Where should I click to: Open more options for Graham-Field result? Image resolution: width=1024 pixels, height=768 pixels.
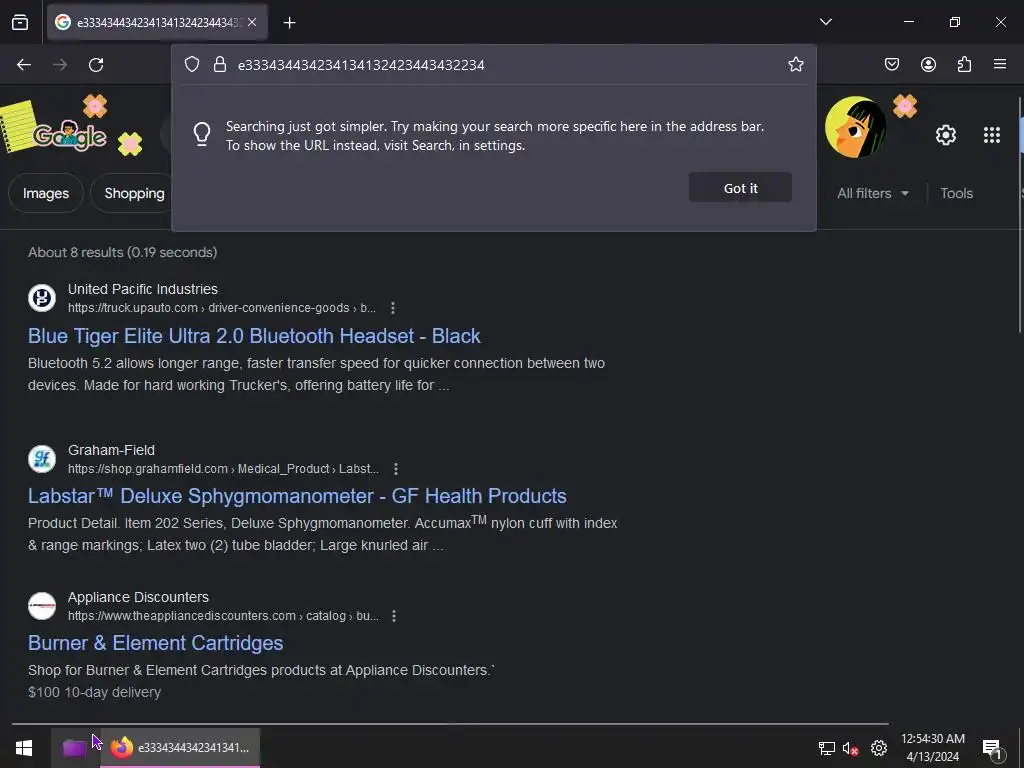coord(396,469)
